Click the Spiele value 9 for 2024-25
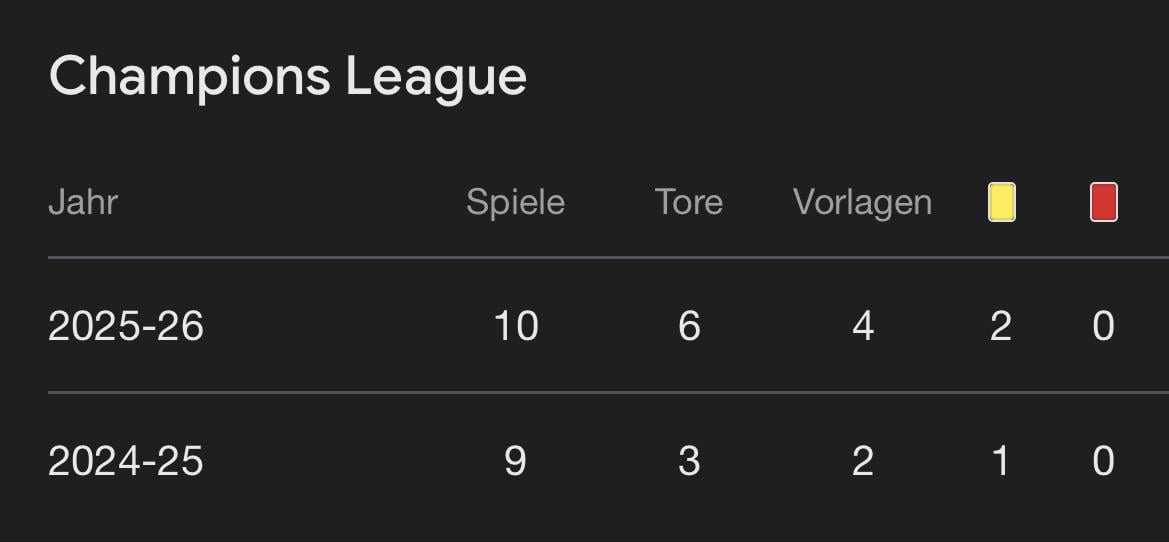1169x542 pixels. click(x=516, y=461)
